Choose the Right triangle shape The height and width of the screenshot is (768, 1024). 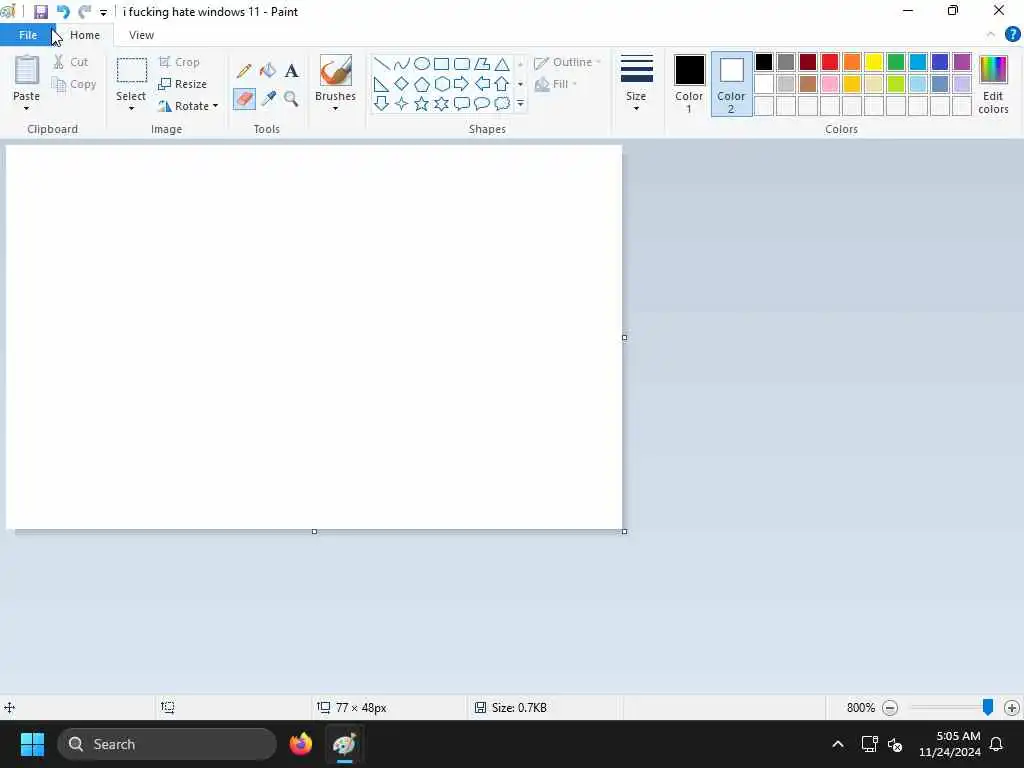tap(381, 84)
